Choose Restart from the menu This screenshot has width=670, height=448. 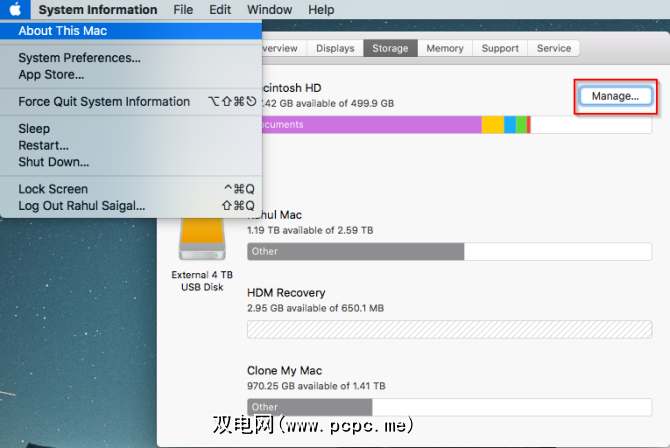pyautogui.click(x=44, y=145)
